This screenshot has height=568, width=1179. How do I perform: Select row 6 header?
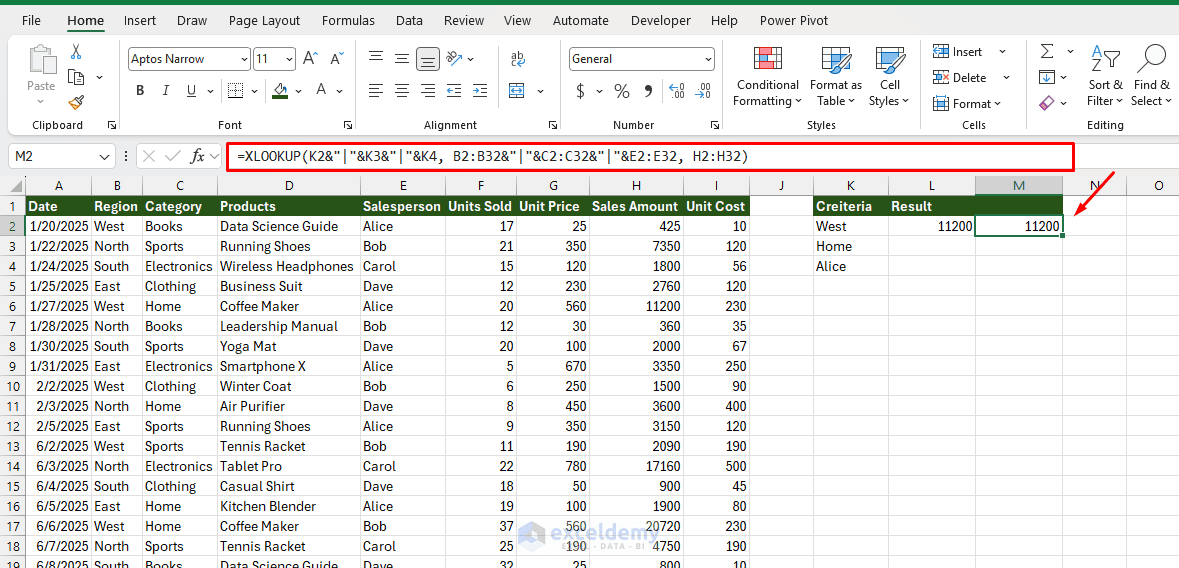point(13,306)
